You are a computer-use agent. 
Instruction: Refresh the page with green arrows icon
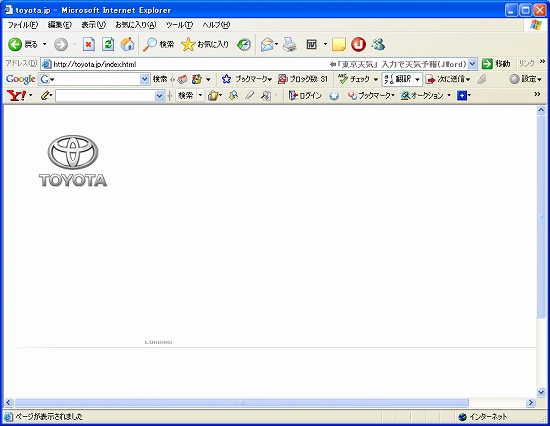[108, 44]
